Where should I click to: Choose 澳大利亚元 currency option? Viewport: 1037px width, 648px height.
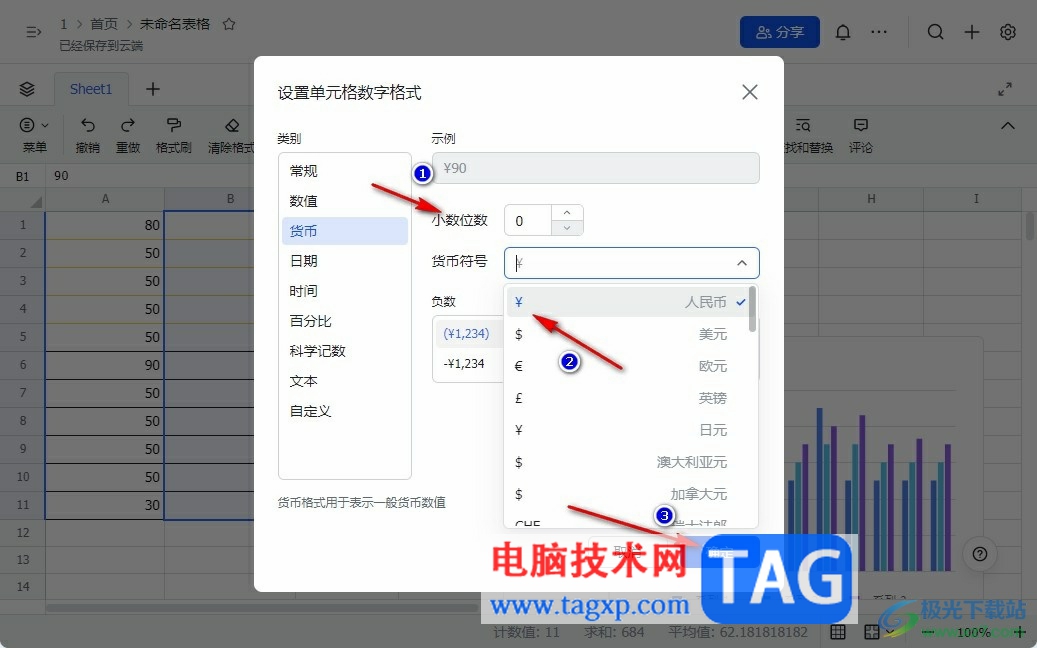[x=628, y=462]
